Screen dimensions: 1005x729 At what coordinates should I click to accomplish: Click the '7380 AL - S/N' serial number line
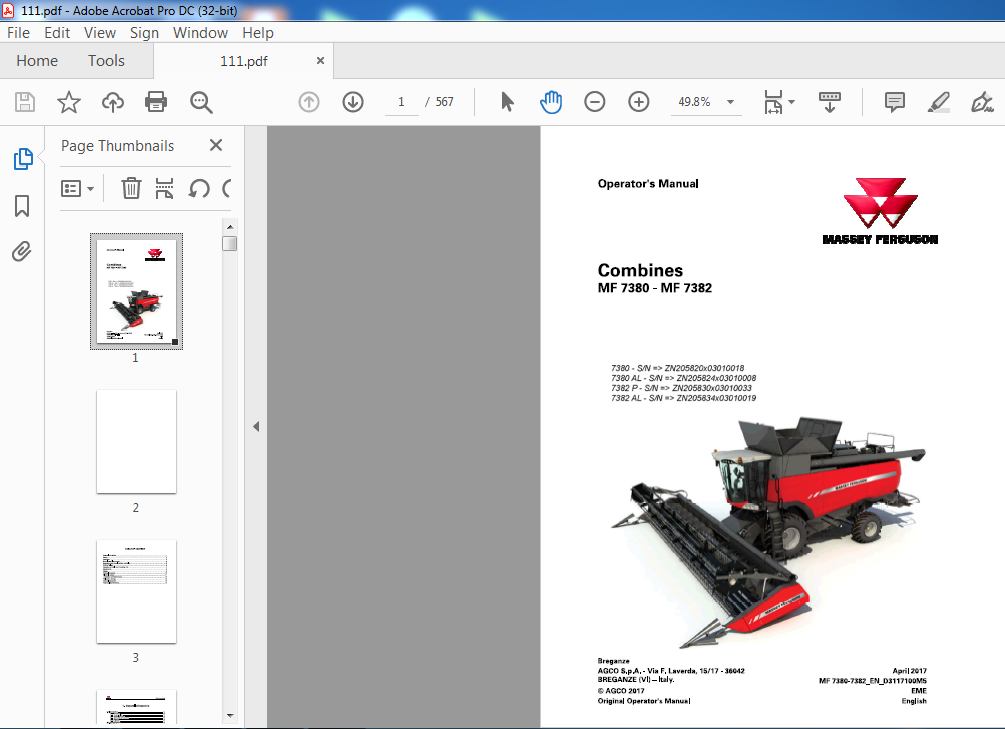click(x=683, y=378)
